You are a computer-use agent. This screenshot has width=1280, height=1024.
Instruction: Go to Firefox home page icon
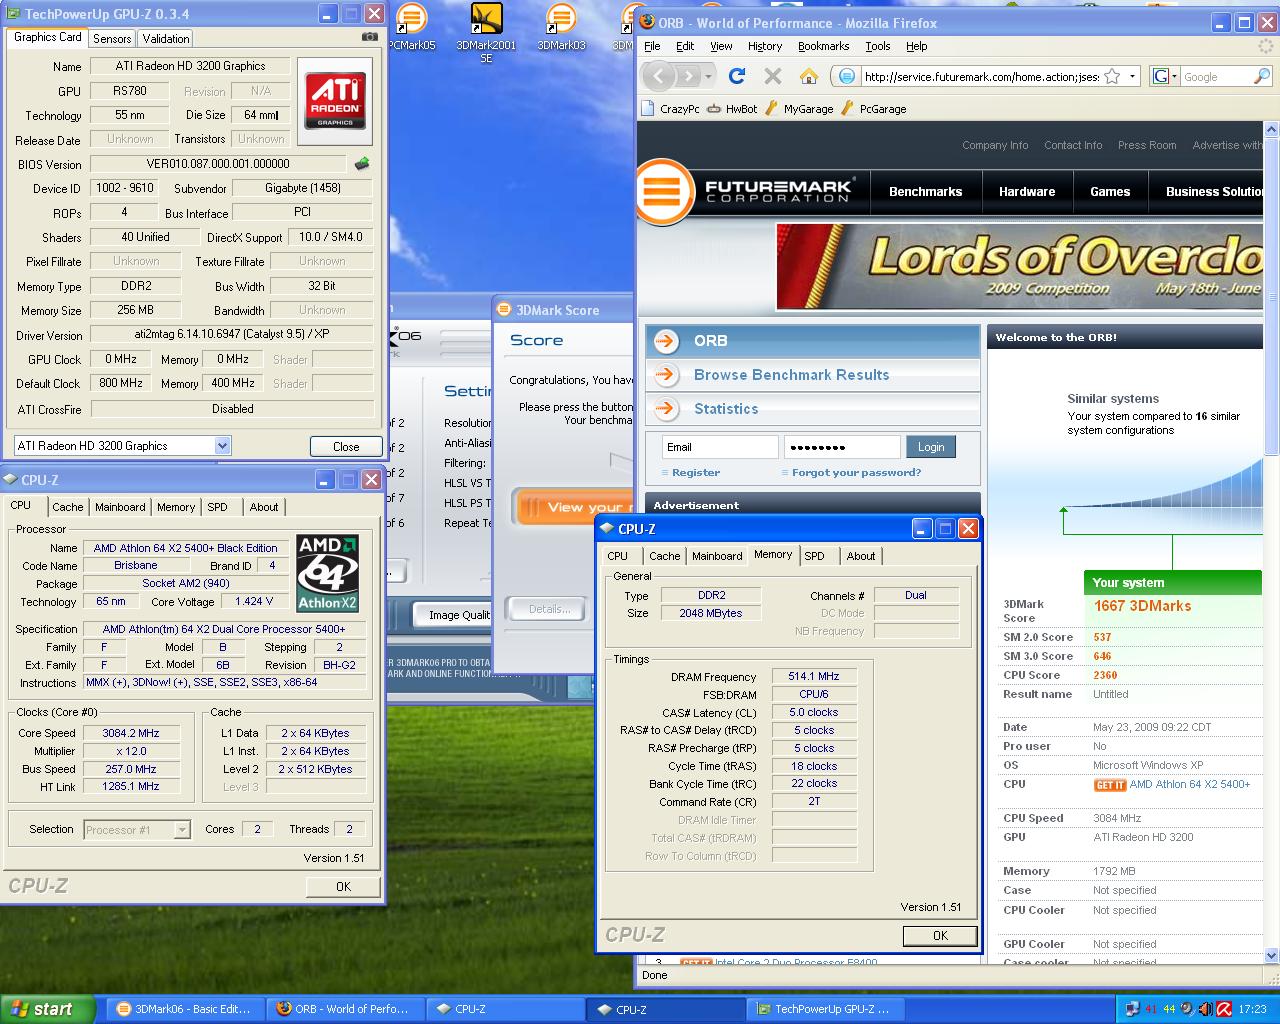(809, 76)
